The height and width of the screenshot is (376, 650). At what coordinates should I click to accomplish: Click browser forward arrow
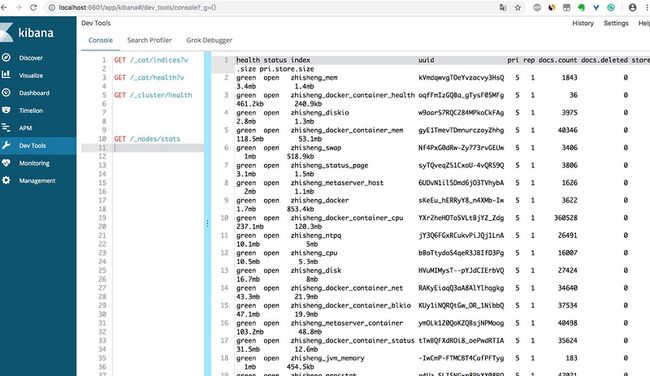point(19,7)
